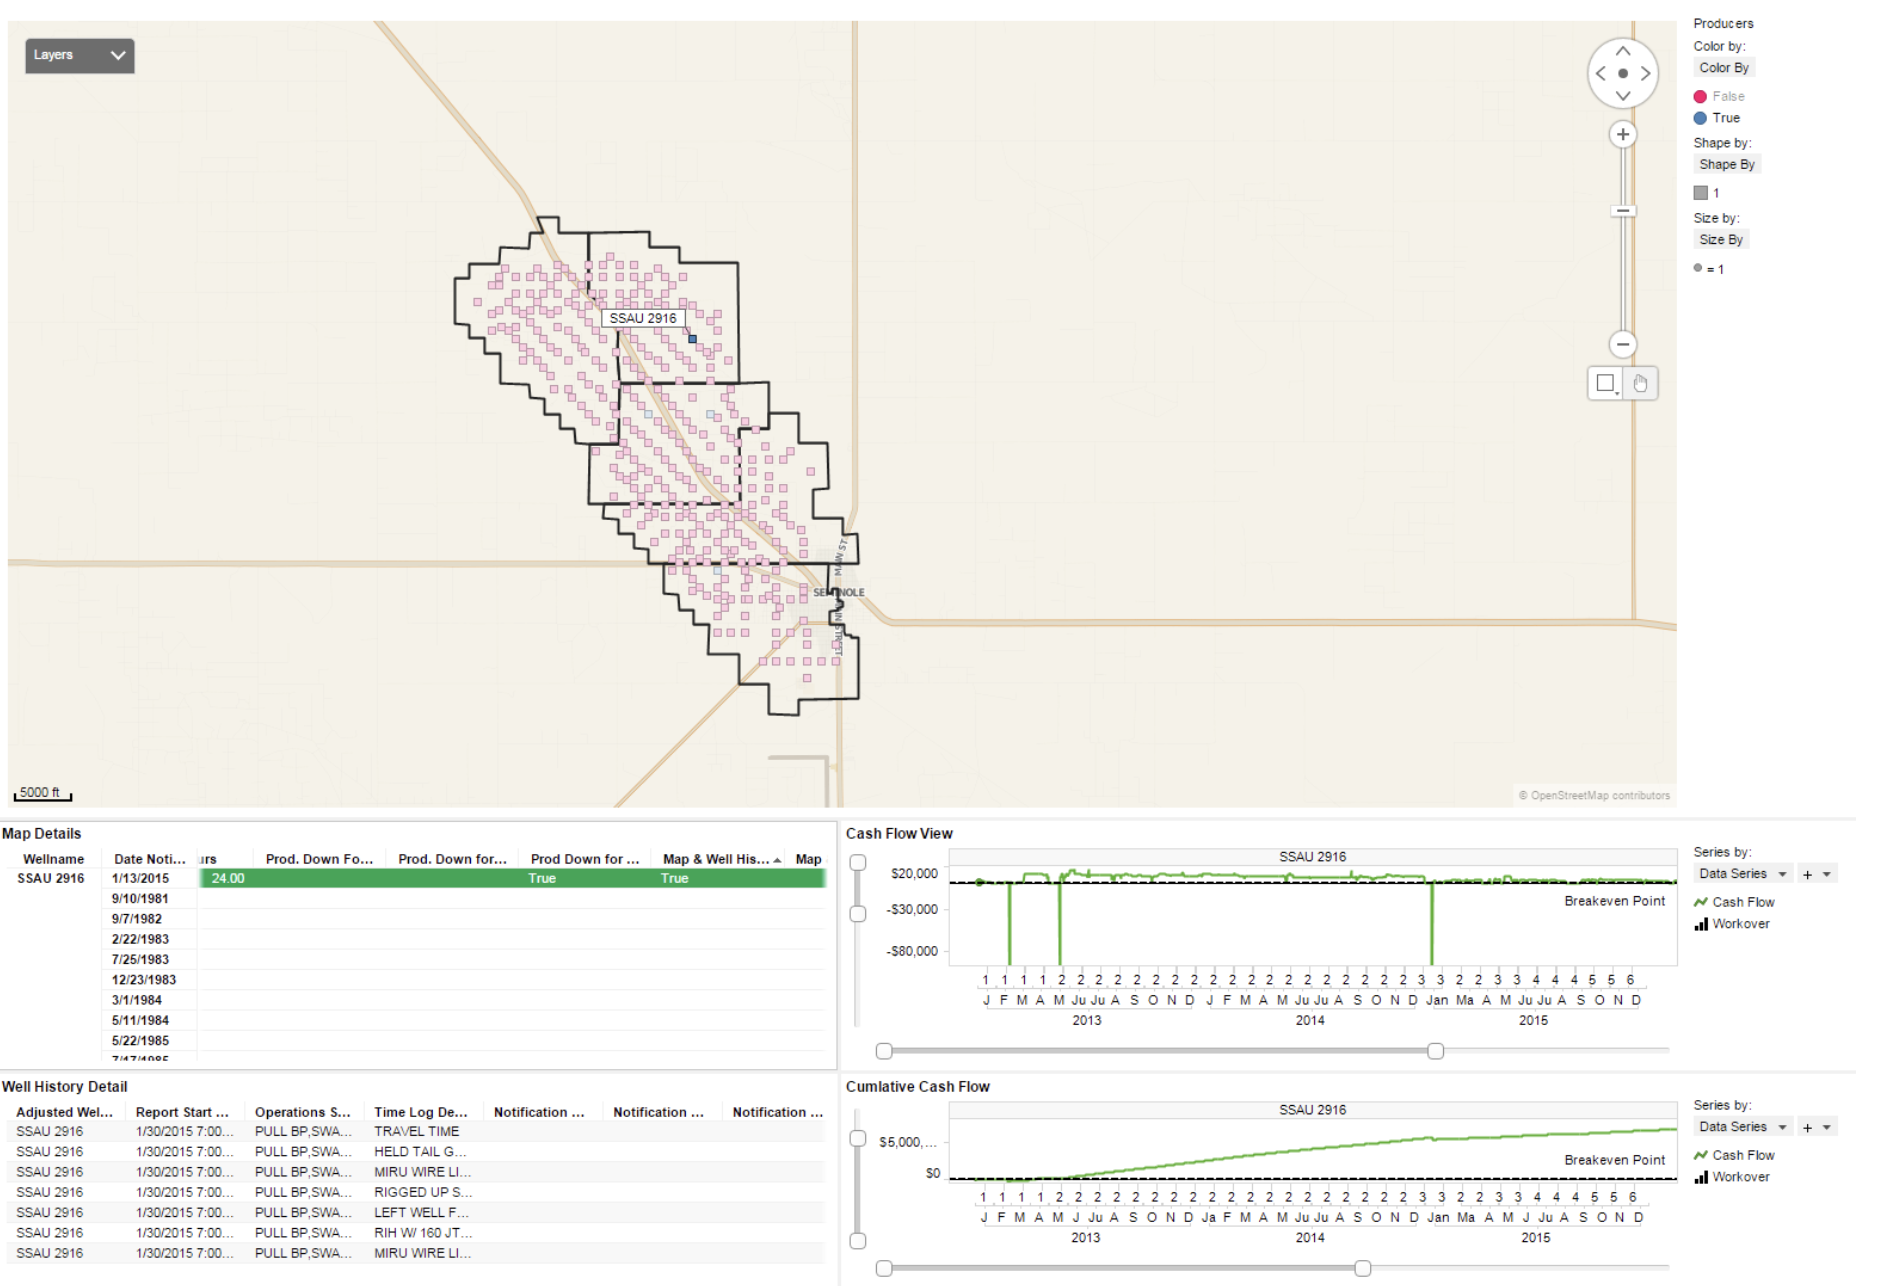Image resolution: width=1882 pixels, height=1286 pixels.
Task: Click plus button beside Cumulative Cash Flow series
Action: coord(1807,1127)
